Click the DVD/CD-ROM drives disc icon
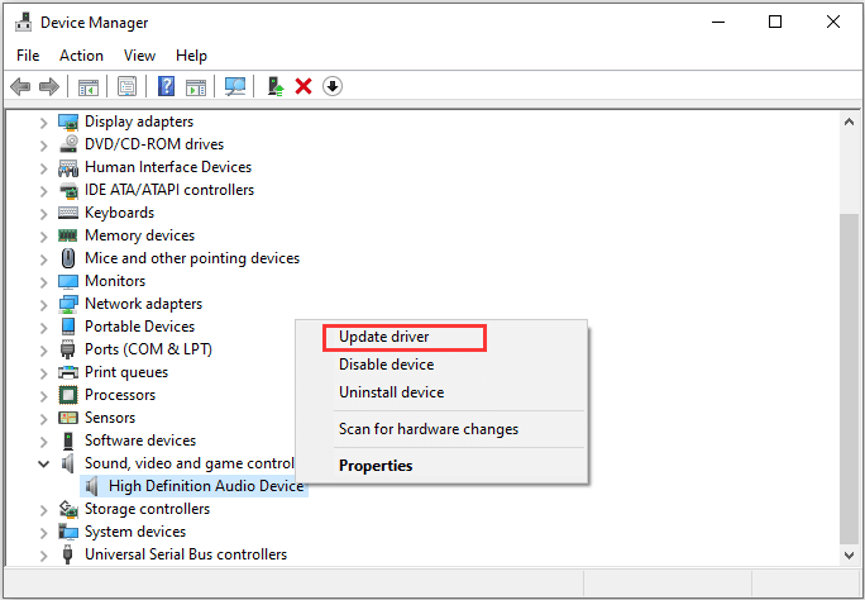This screenshot has width=865, height=600. click(x=68, y=144)
